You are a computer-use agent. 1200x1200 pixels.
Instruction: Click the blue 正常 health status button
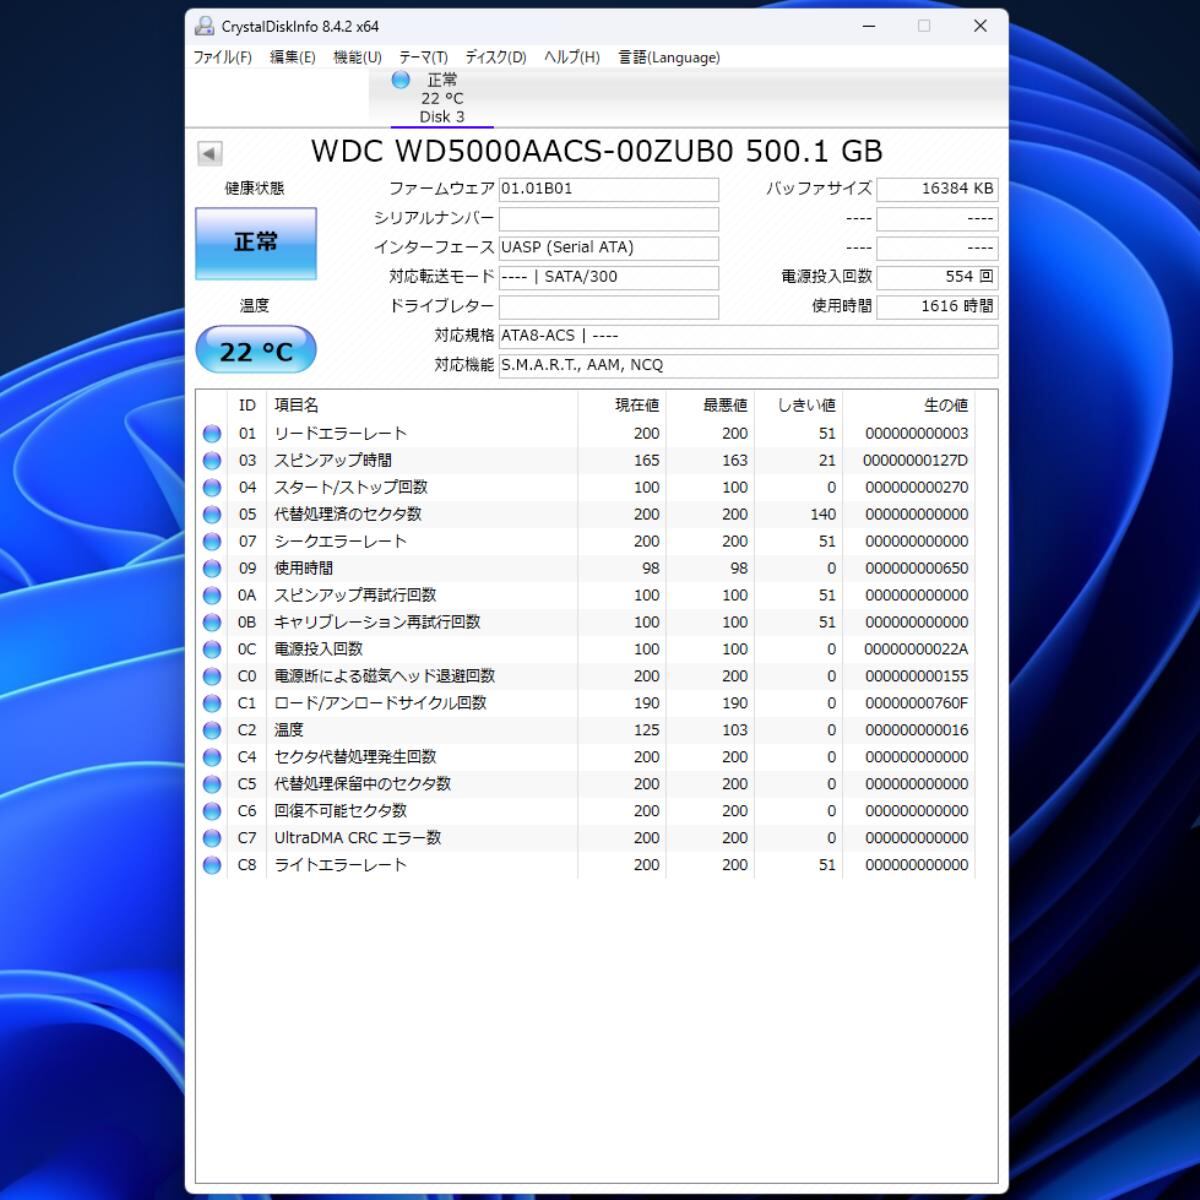tap(255, 243)
